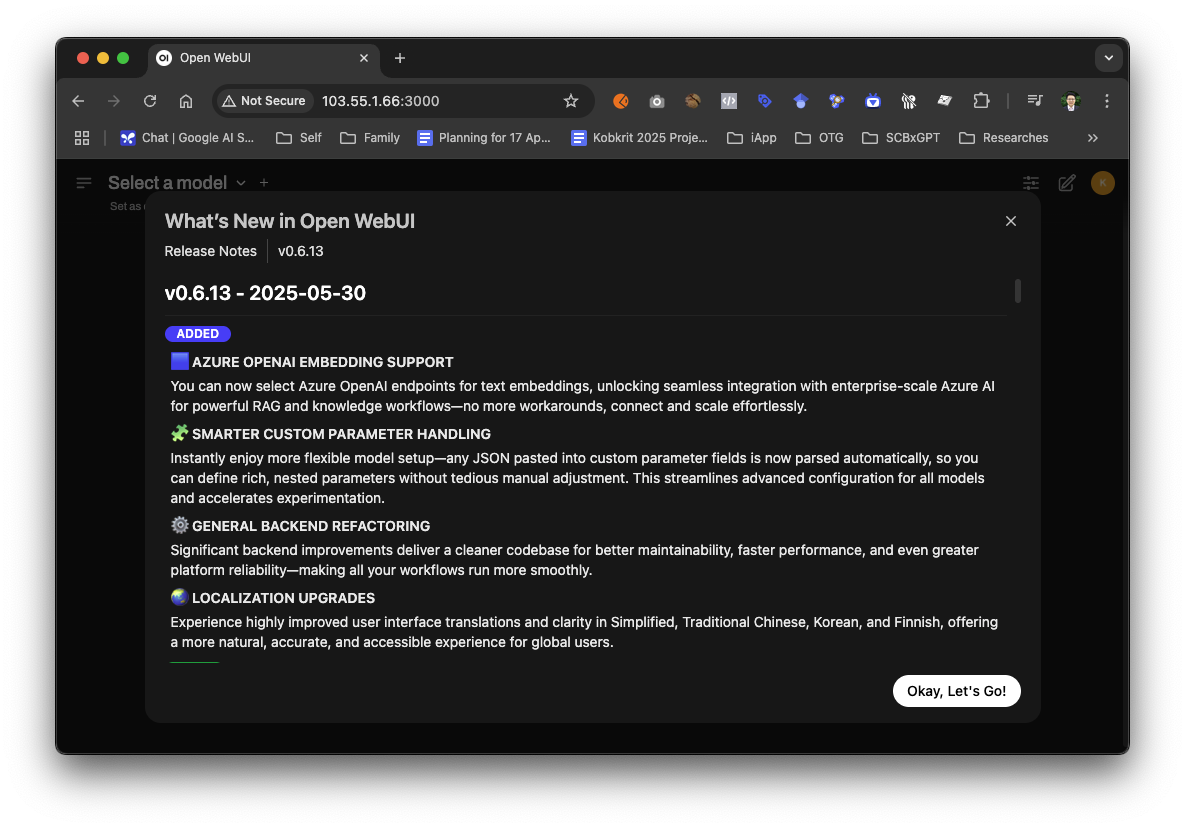Open chat Controls with the sliders icon
1185x828 pixels.
[x=1030, y=182]
